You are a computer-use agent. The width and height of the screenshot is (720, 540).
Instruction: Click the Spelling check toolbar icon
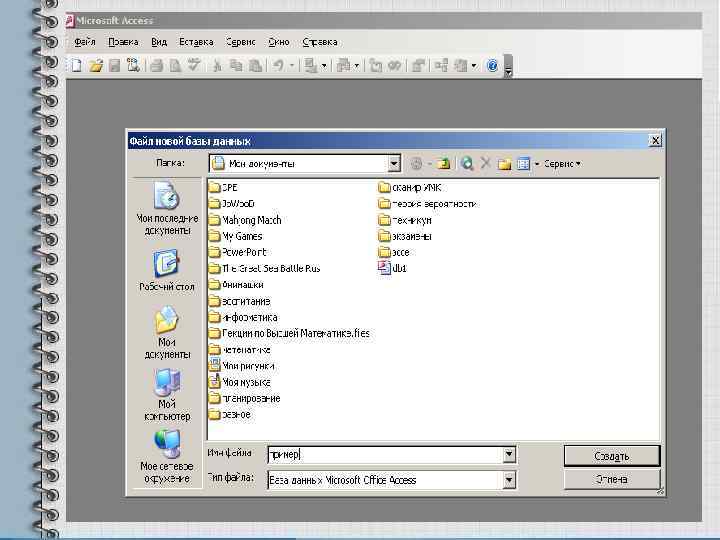click(194, 65)
